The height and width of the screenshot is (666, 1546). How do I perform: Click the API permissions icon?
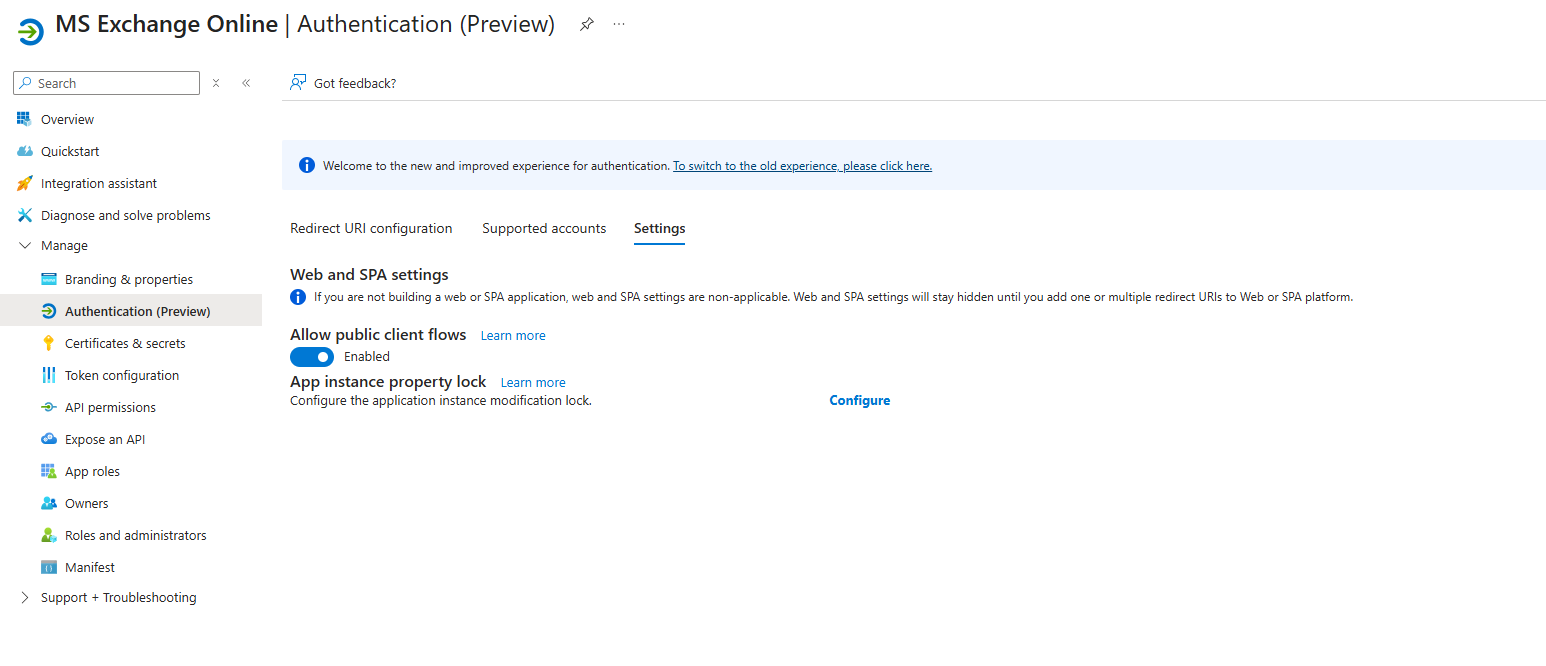tap(49, 407)
